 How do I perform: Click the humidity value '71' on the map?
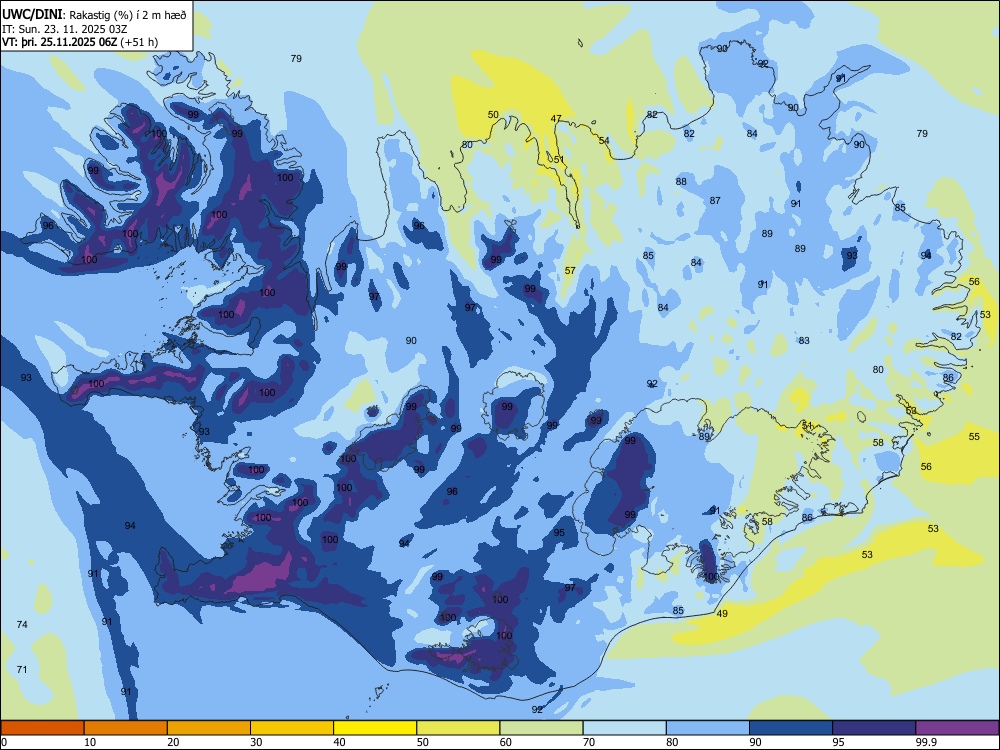[x=22, y=669]
